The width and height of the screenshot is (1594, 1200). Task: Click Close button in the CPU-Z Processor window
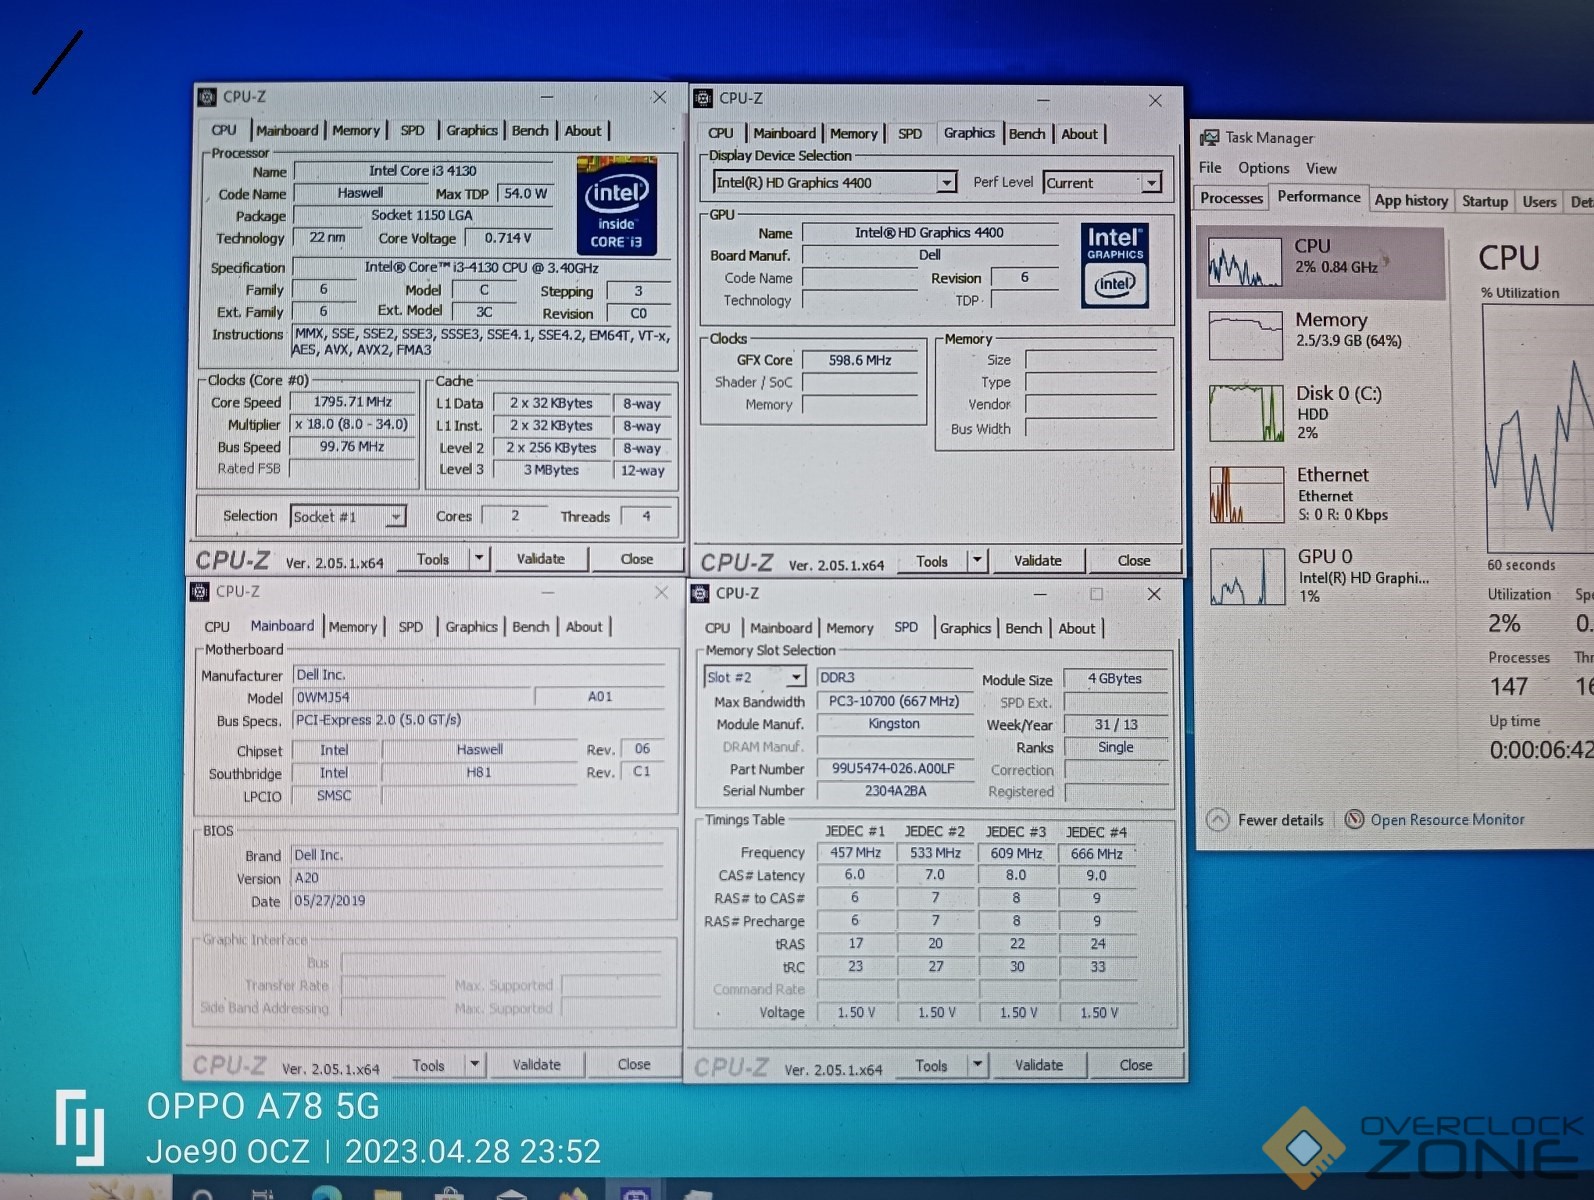[x=637, y=559]
